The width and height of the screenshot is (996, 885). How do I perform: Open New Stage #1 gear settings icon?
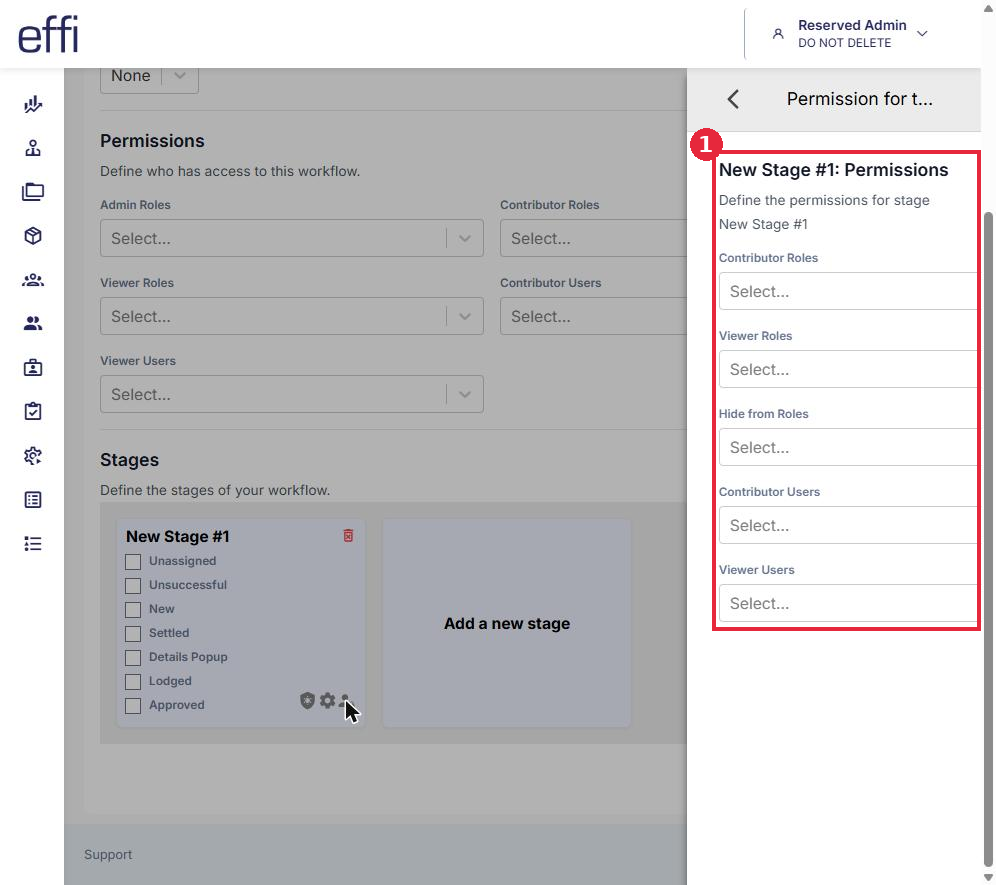tap(327, 700)
